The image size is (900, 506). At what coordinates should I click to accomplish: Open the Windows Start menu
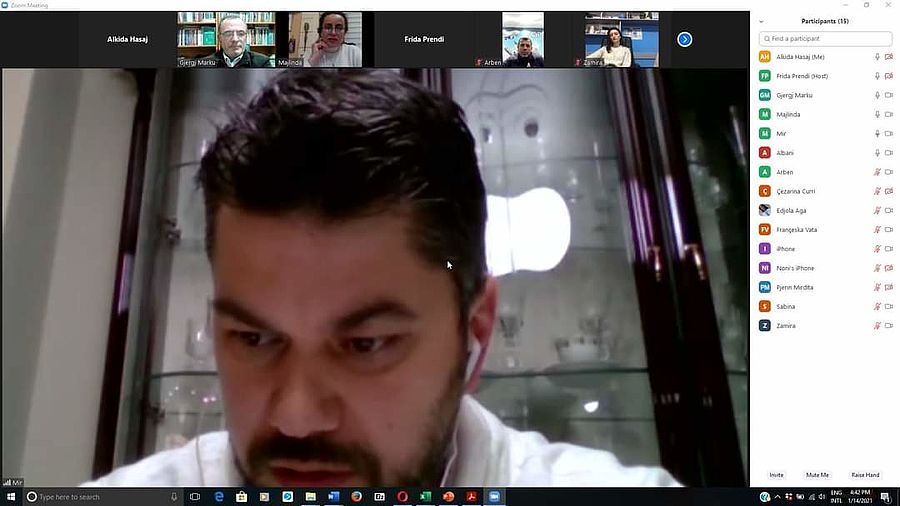tap(11, 497)
